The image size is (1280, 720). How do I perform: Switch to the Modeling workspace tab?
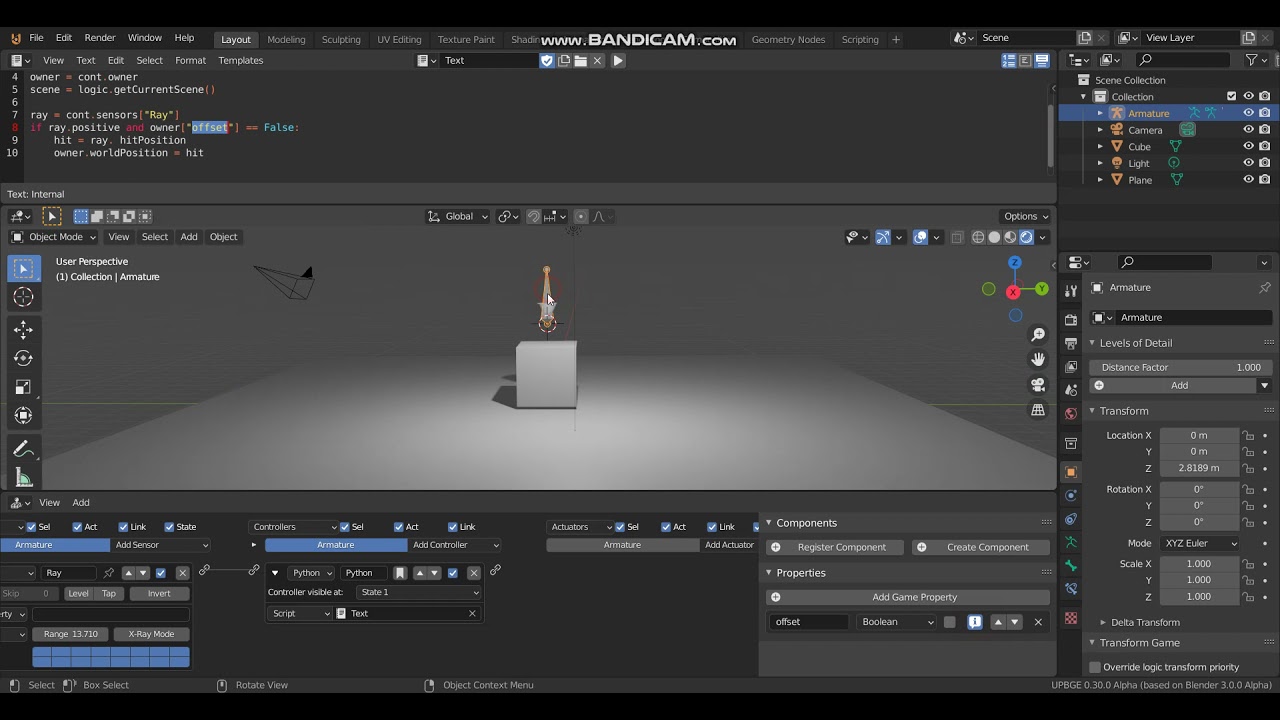pos(286,39)
